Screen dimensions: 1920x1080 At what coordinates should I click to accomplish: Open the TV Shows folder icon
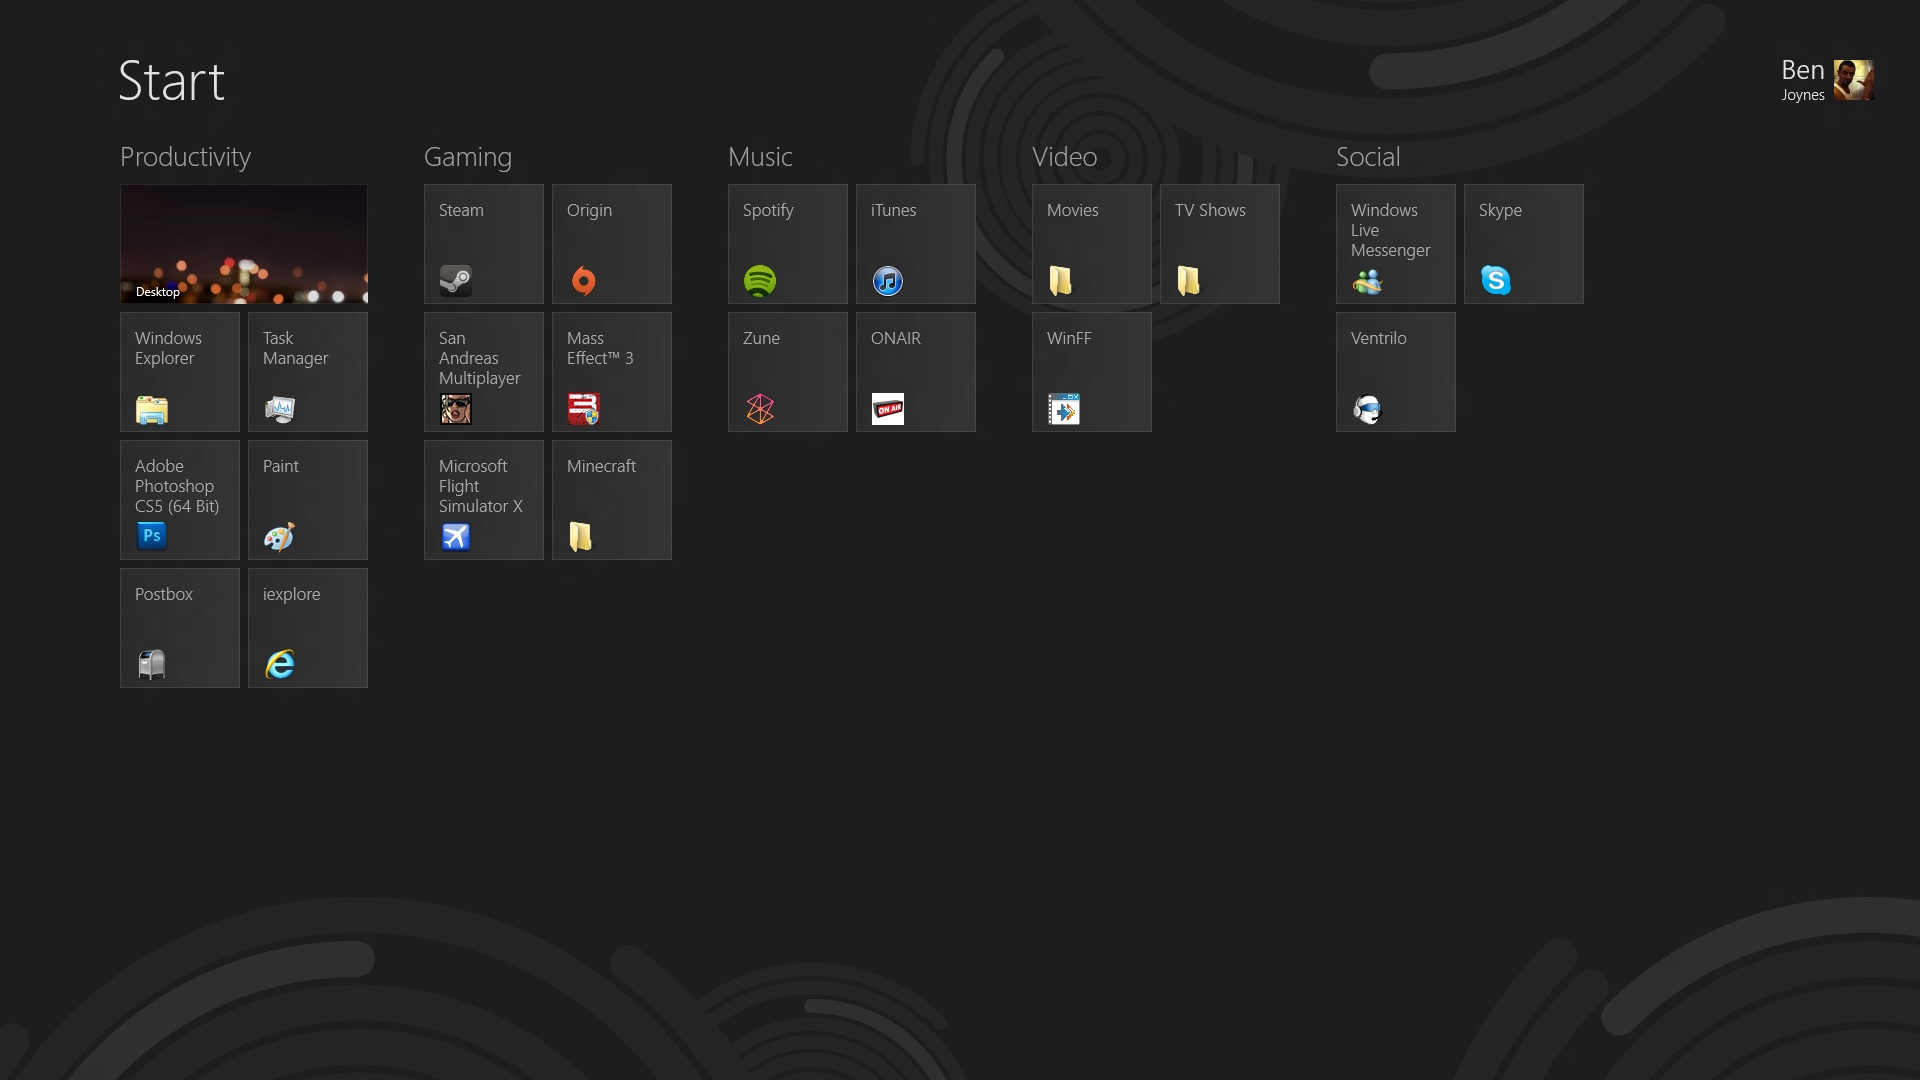pyautogui.click(x=1189, y=281)
